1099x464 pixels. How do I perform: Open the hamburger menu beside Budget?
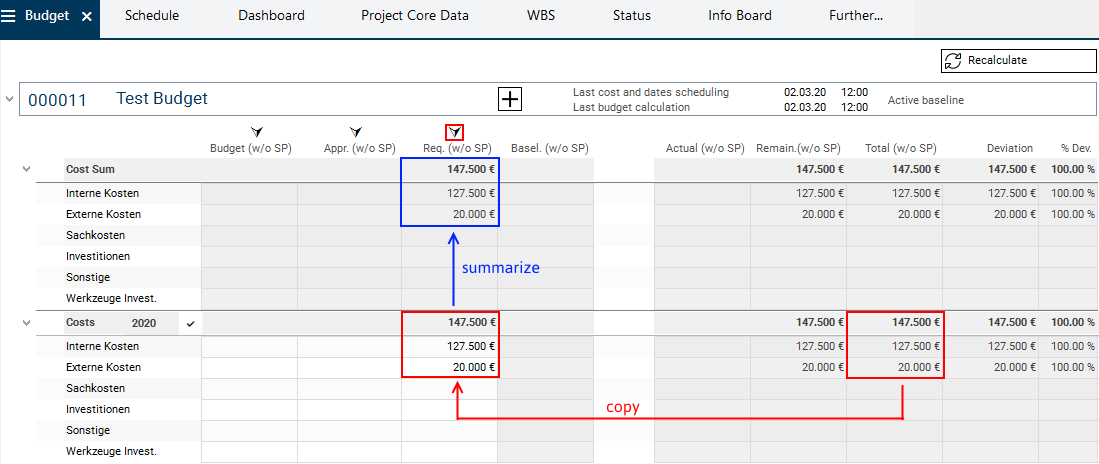click(x=11, y=17)
